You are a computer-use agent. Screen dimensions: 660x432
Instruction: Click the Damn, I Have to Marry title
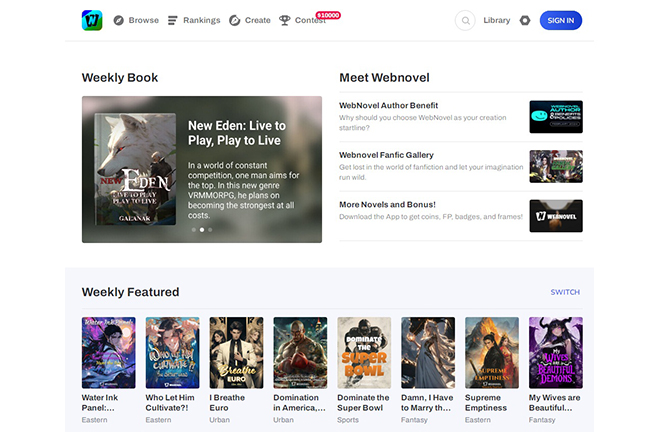(x=427, y=403)
